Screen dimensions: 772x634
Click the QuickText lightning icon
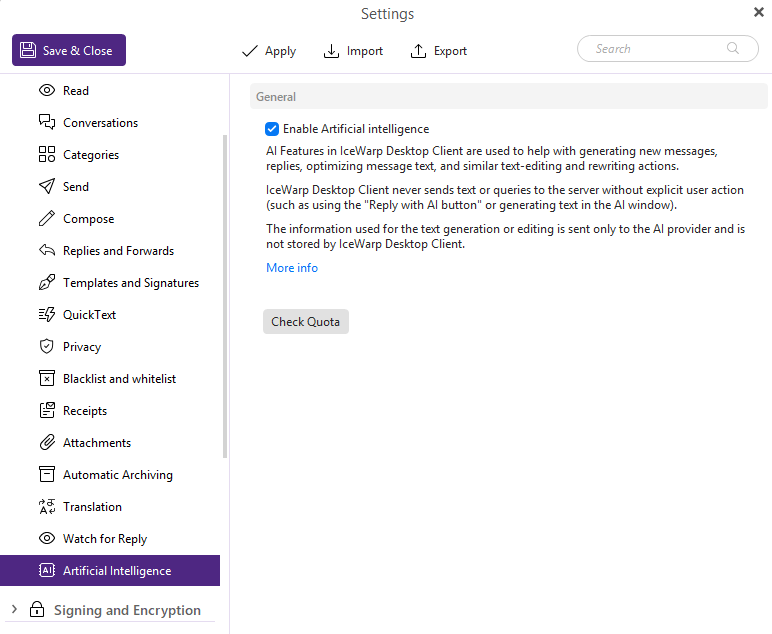(46, 315)
